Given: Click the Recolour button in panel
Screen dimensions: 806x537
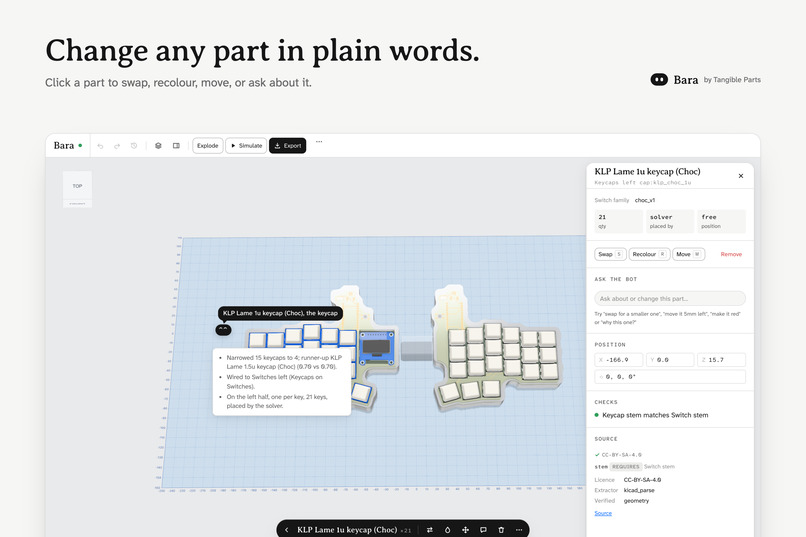Looking at the screenshot, I should 649,254.
